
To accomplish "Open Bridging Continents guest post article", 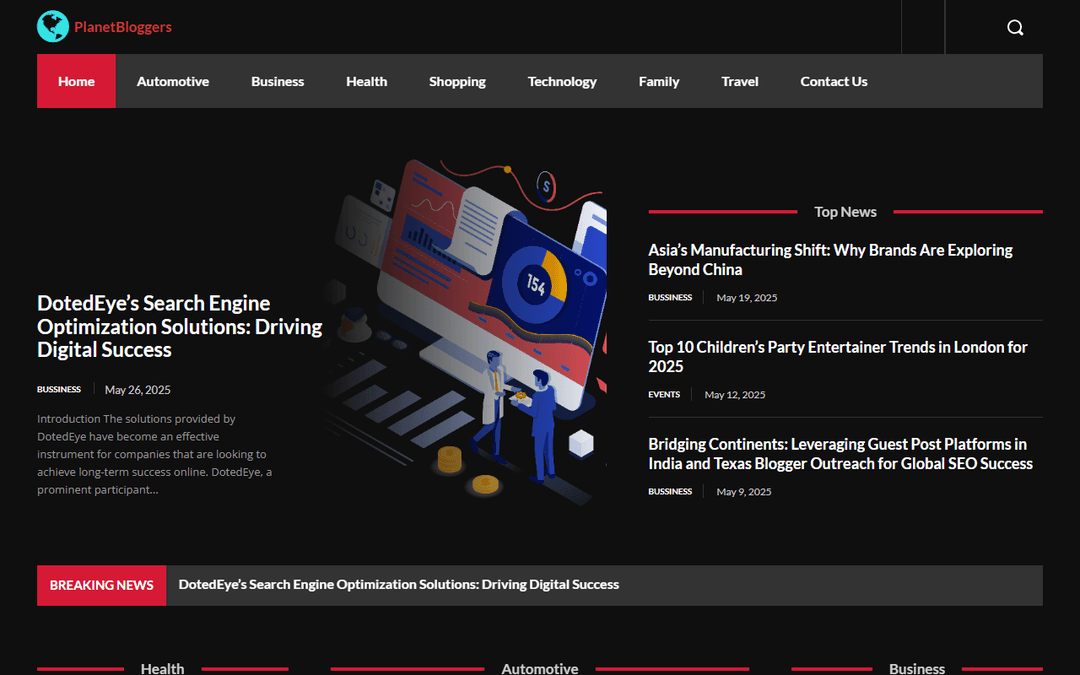I will (x=840, y=454).
